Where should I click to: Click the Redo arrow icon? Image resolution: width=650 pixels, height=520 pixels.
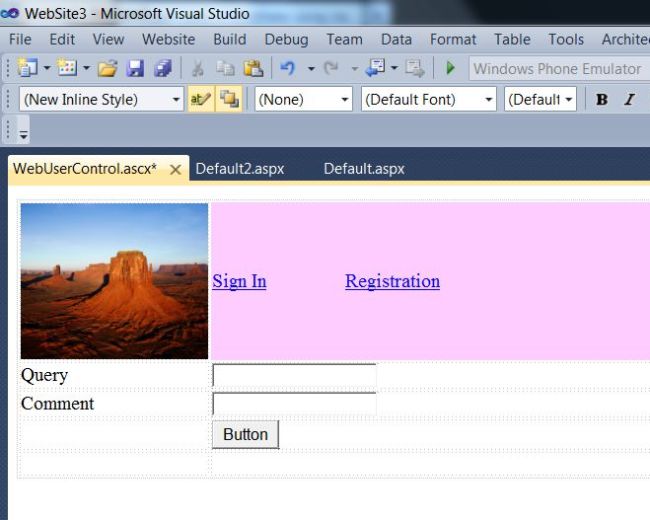coord(331,68)
